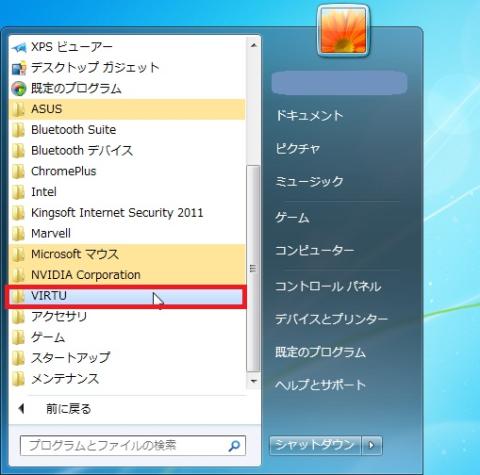480x475 pixels.
Task: Expand the スタートアップ folder
Action: pos(127,358)
